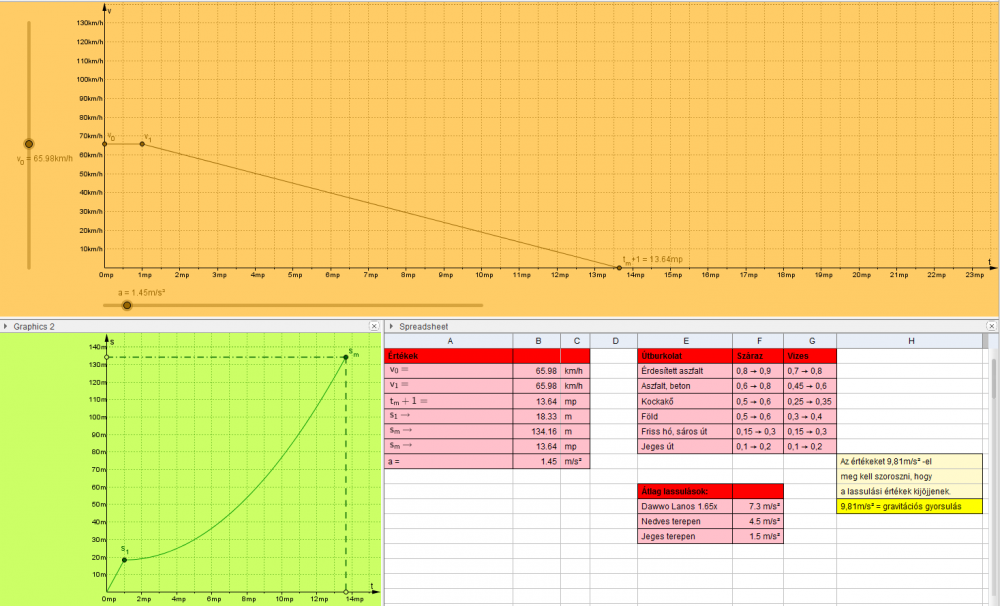1000x606 pixels.
Task: Select spreadsheet column E header
Action: [685, 341]
